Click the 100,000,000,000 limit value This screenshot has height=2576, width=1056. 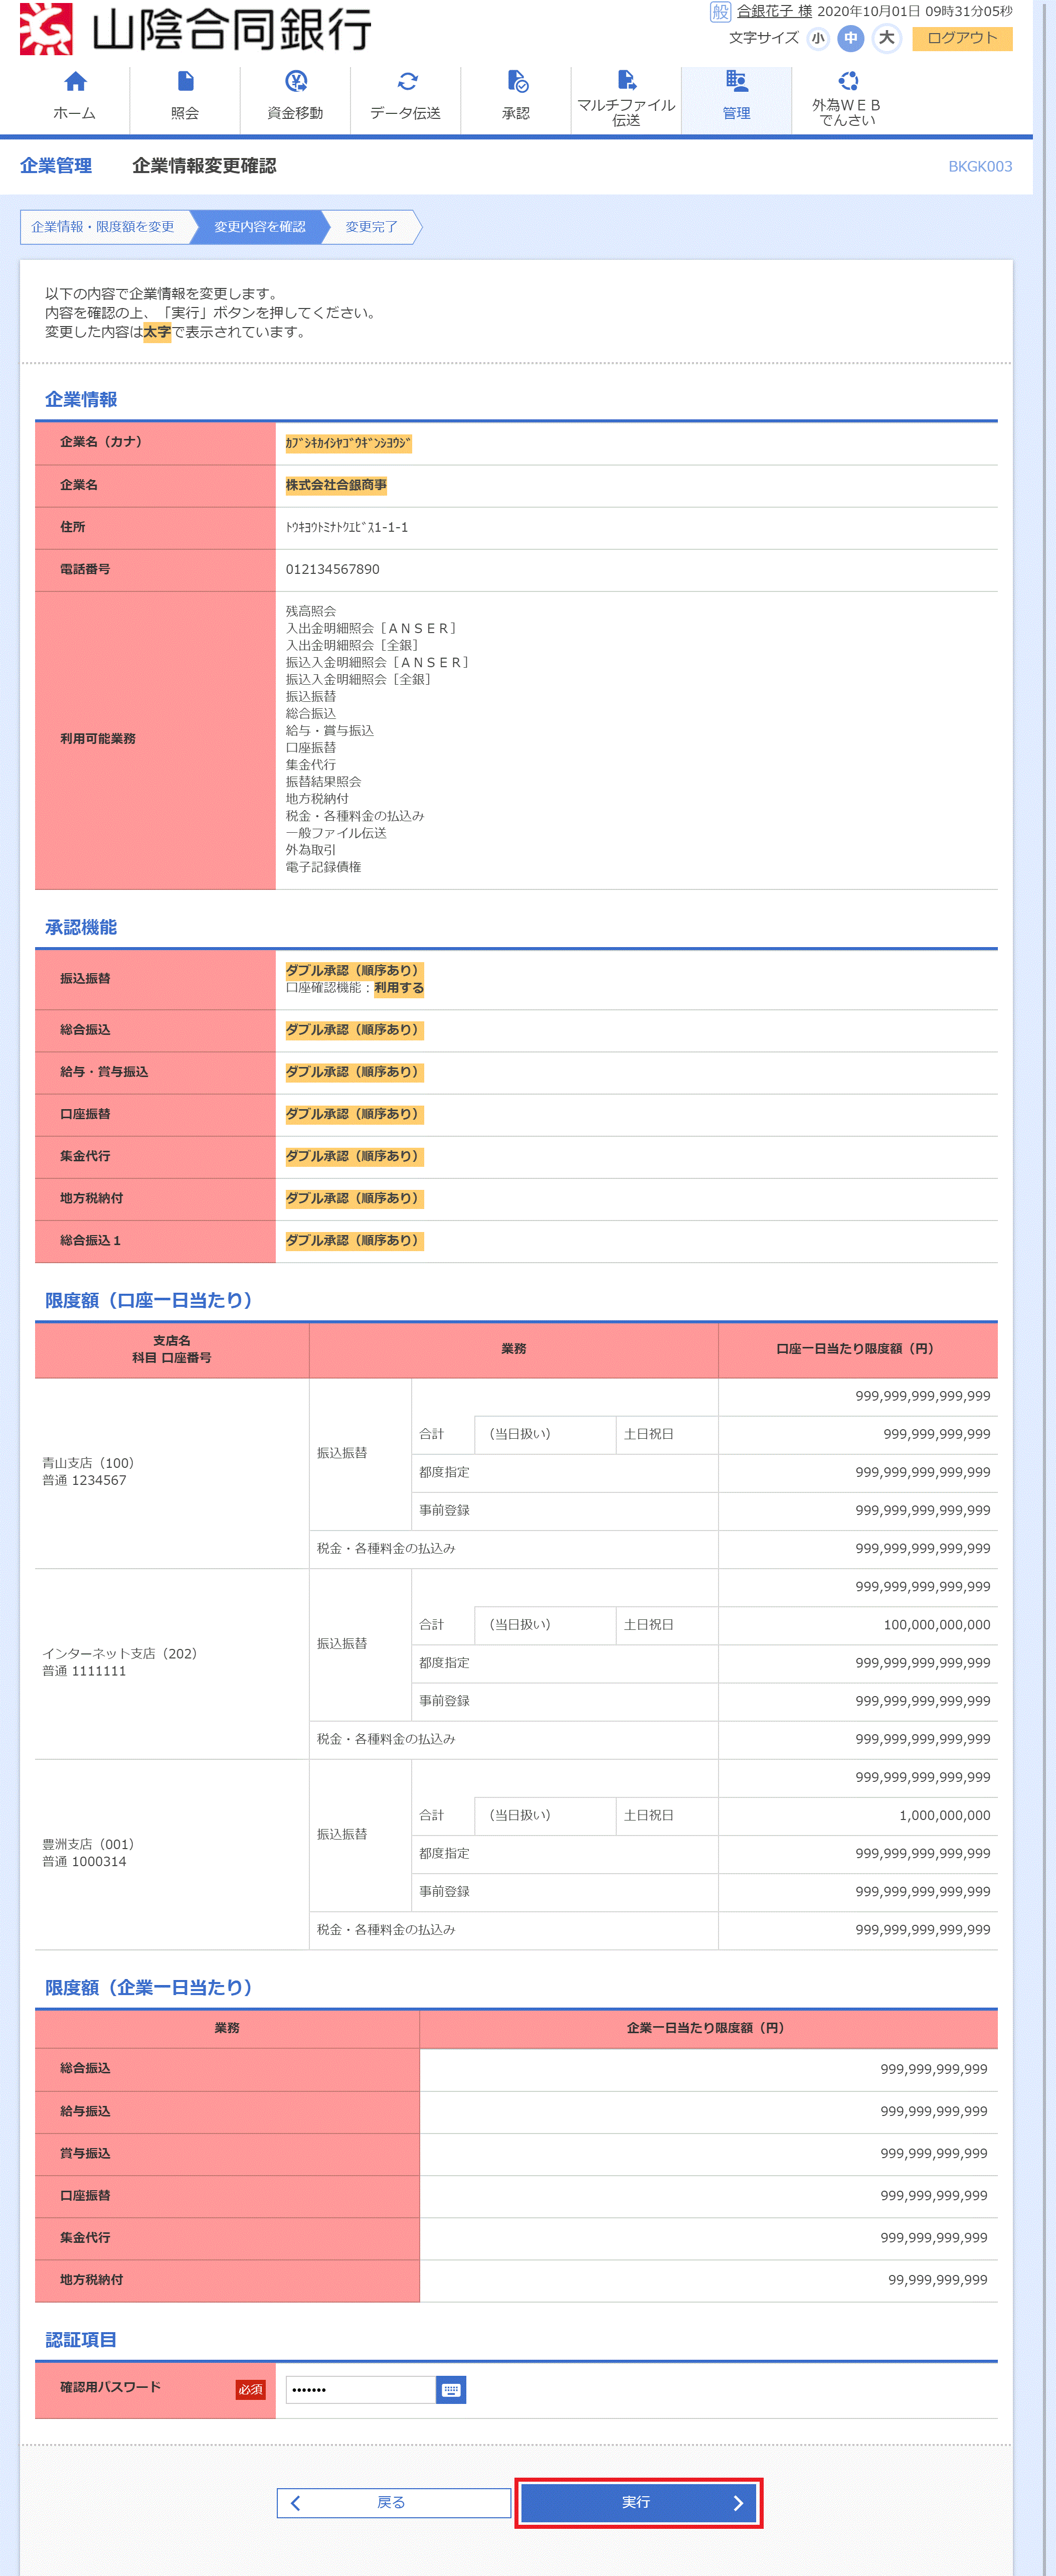coord(937,1625)
